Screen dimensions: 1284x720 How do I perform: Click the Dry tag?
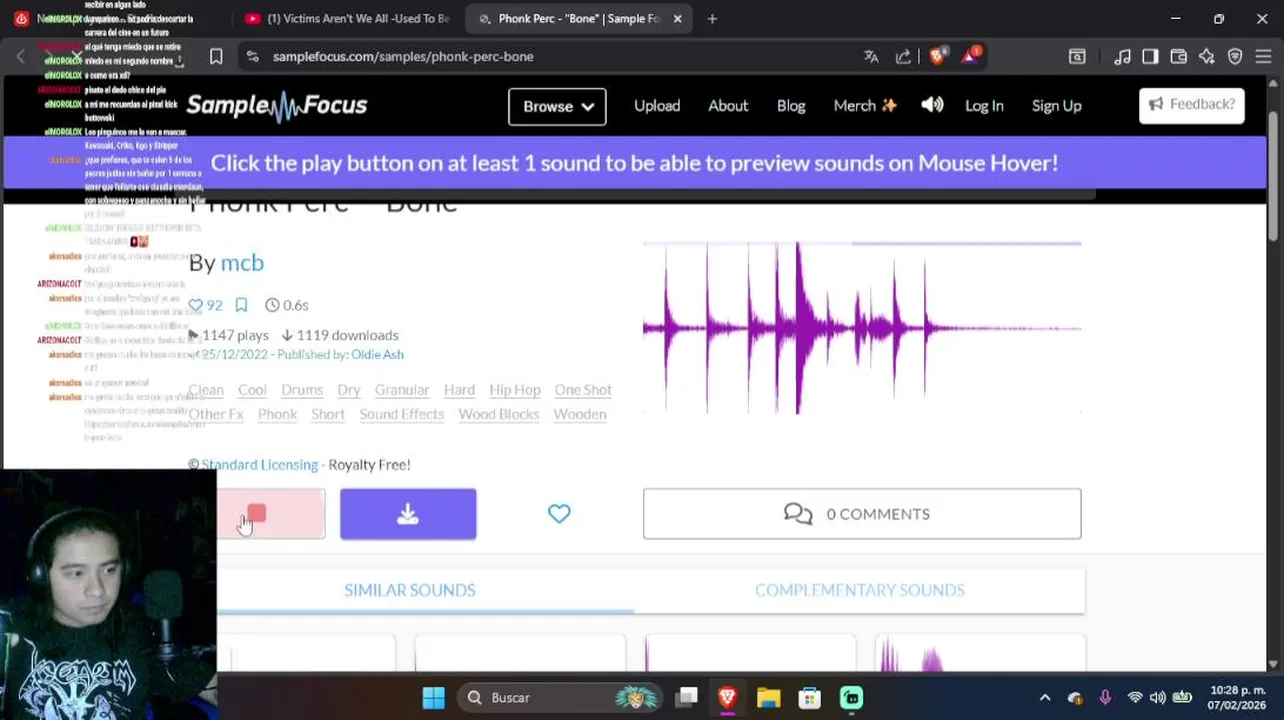pos(349,390)
